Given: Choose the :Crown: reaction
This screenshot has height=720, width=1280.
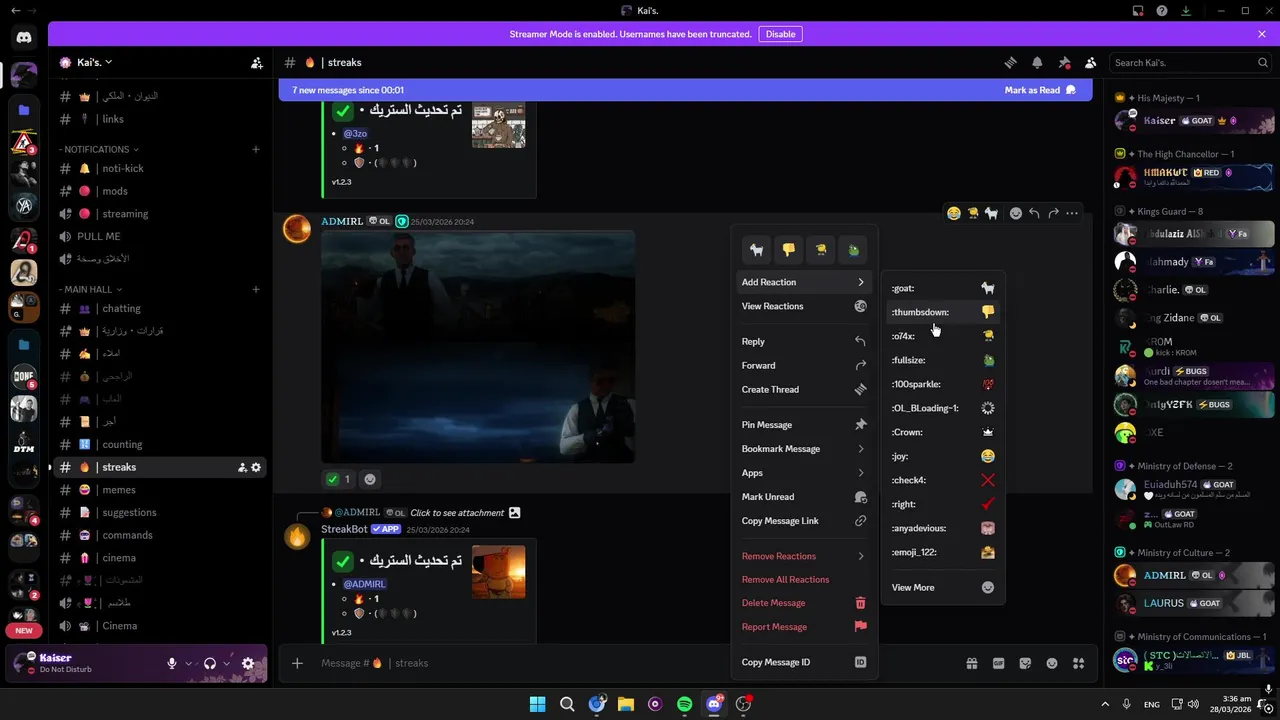Looking at the screenshot, I should pyautogui.click(x=943, y=432).
